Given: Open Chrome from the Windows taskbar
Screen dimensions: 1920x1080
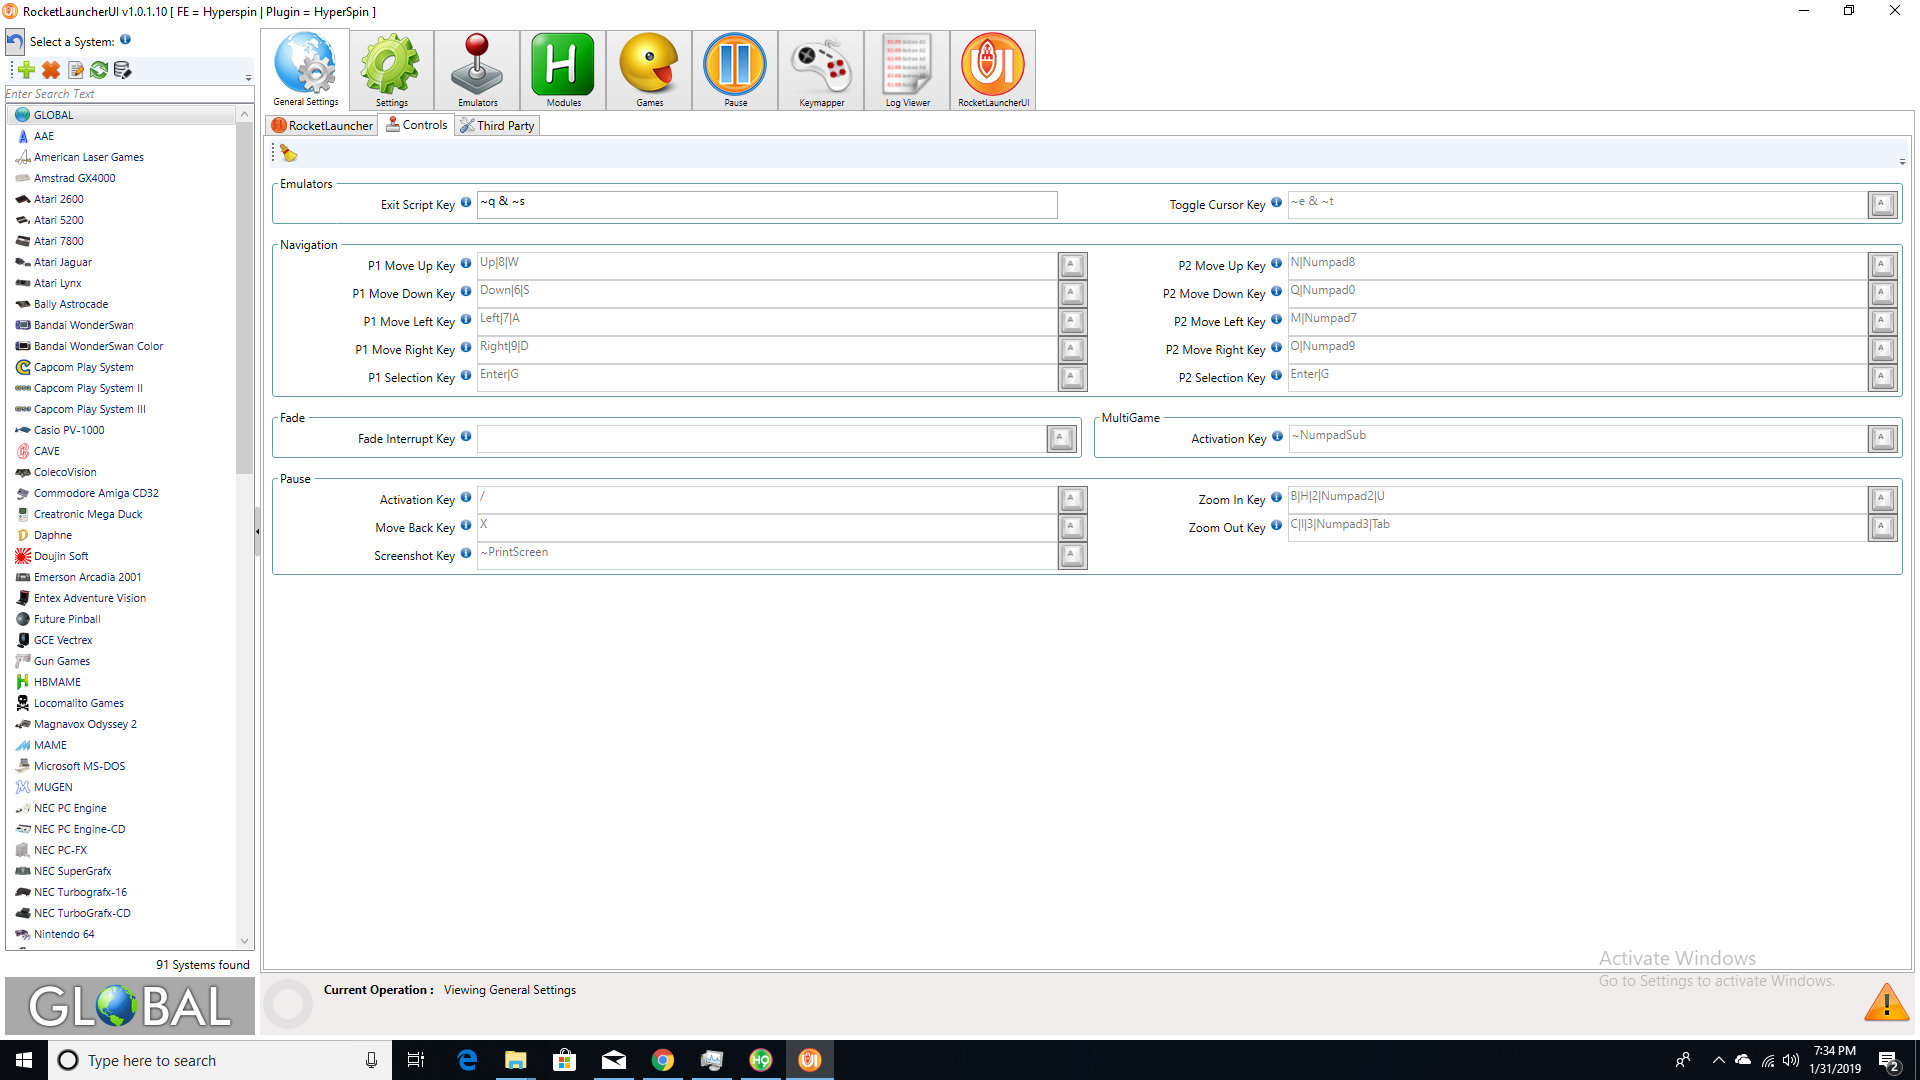Looking at the screenshot, I should (x=662, y=1060).
